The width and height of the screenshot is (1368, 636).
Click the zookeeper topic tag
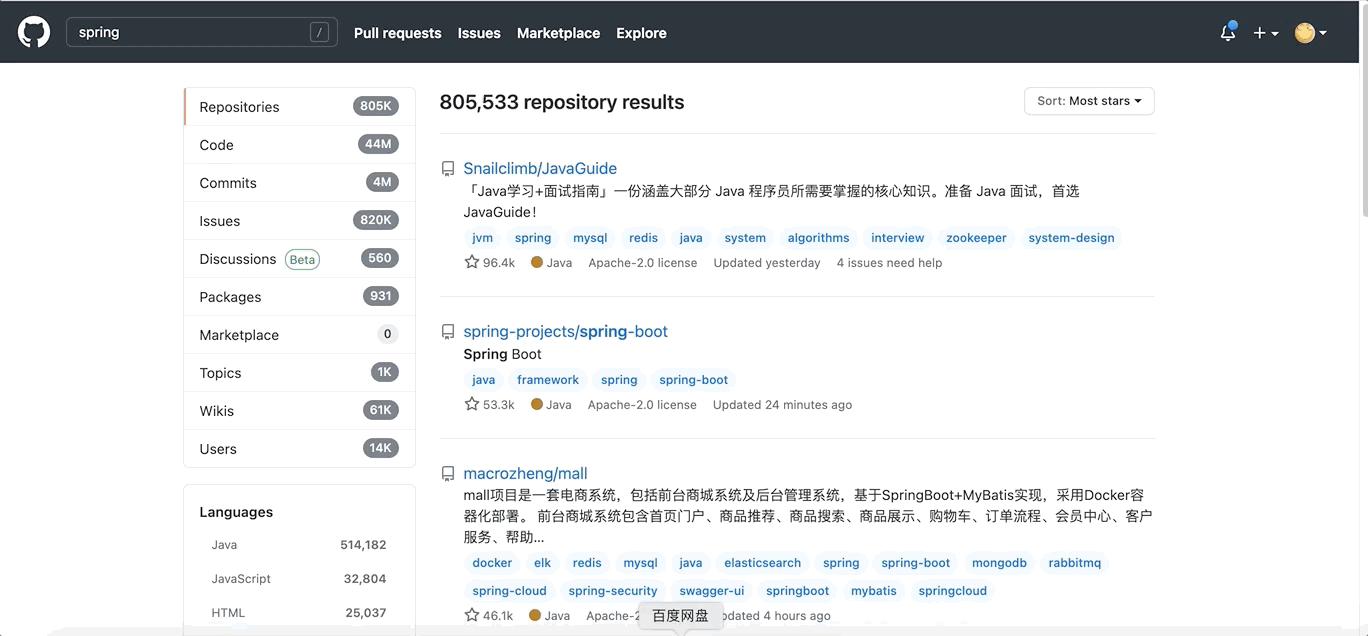tap(977, 238)
